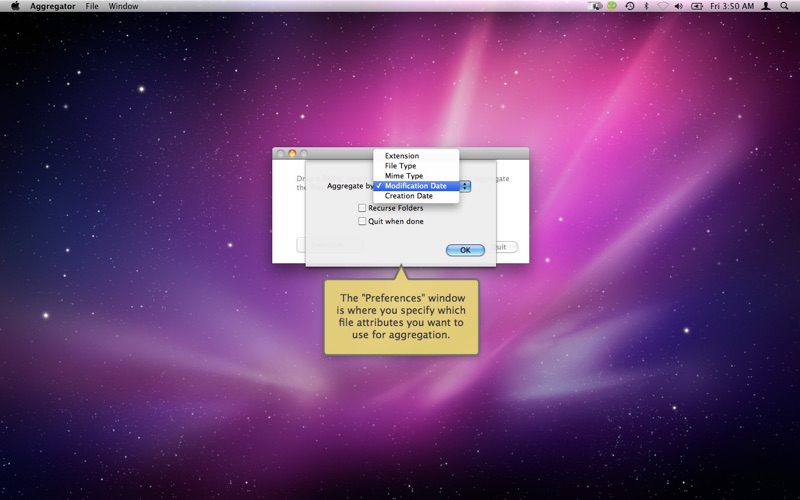Image resolution: width=800 pixels, height=500 pixels.
Task: Click the partly hidden Quit button behind sheet
Action: pyautogui.click(x=507, y=247)
